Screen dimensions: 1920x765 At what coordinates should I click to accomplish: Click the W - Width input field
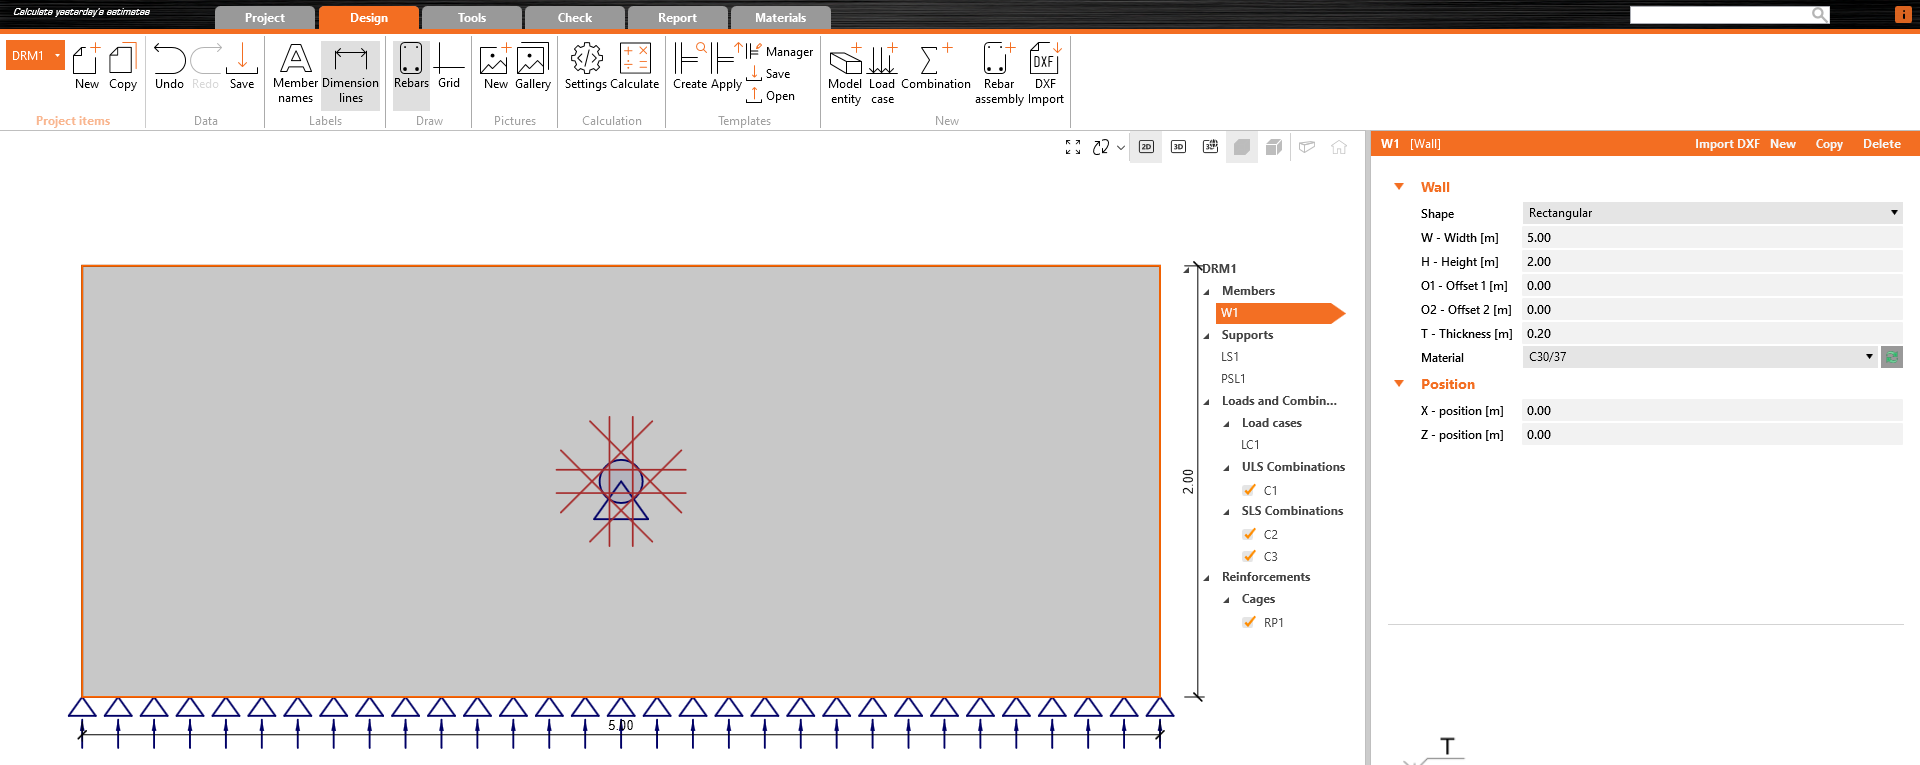pos(1711,238)
